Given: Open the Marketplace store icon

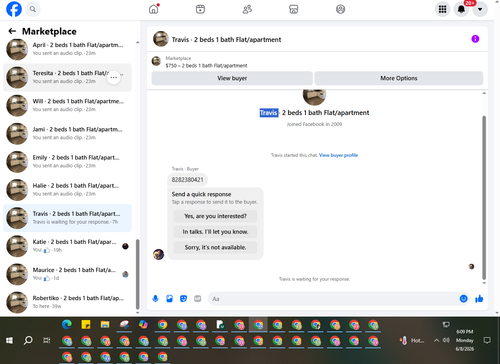Looking at the screenshot, I should click(294, 9).
